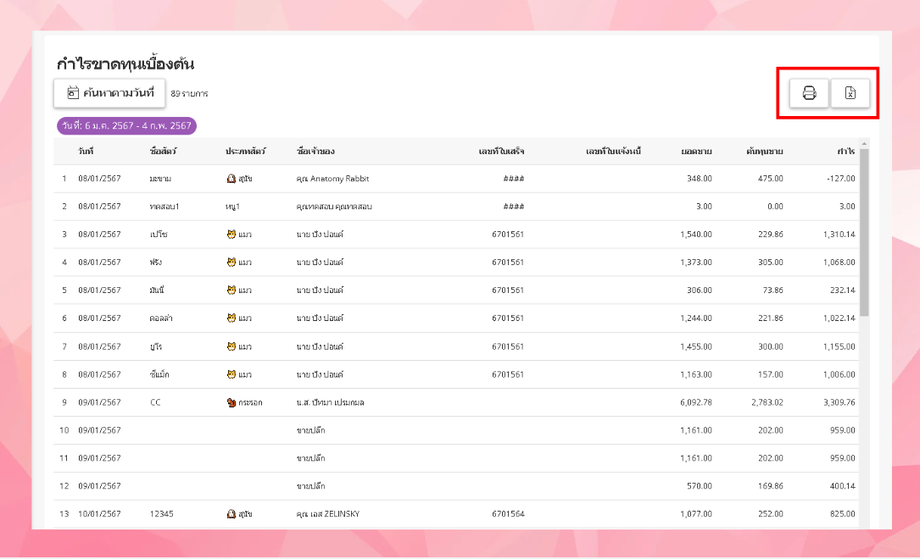Select owner คุณ Anatomy Rabbit in row 1
This screenshot has width=920, height=559.
click(x=333, y=178)
